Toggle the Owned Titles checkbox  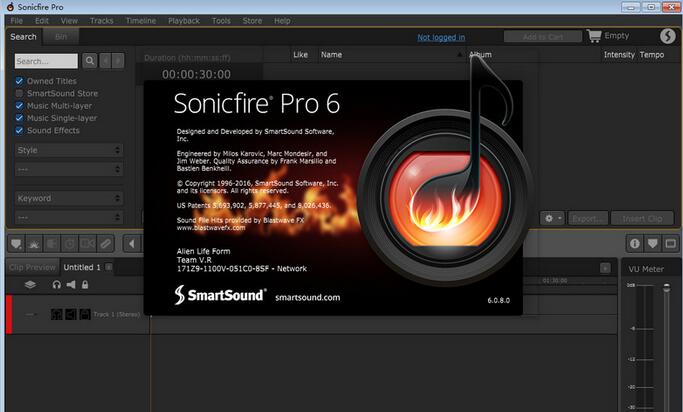coord(19,81)
